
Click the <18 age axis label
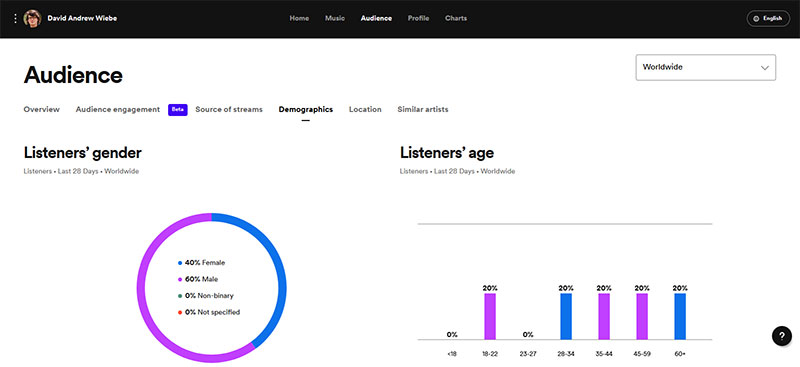pyautogui.click(x=452, y=354)
